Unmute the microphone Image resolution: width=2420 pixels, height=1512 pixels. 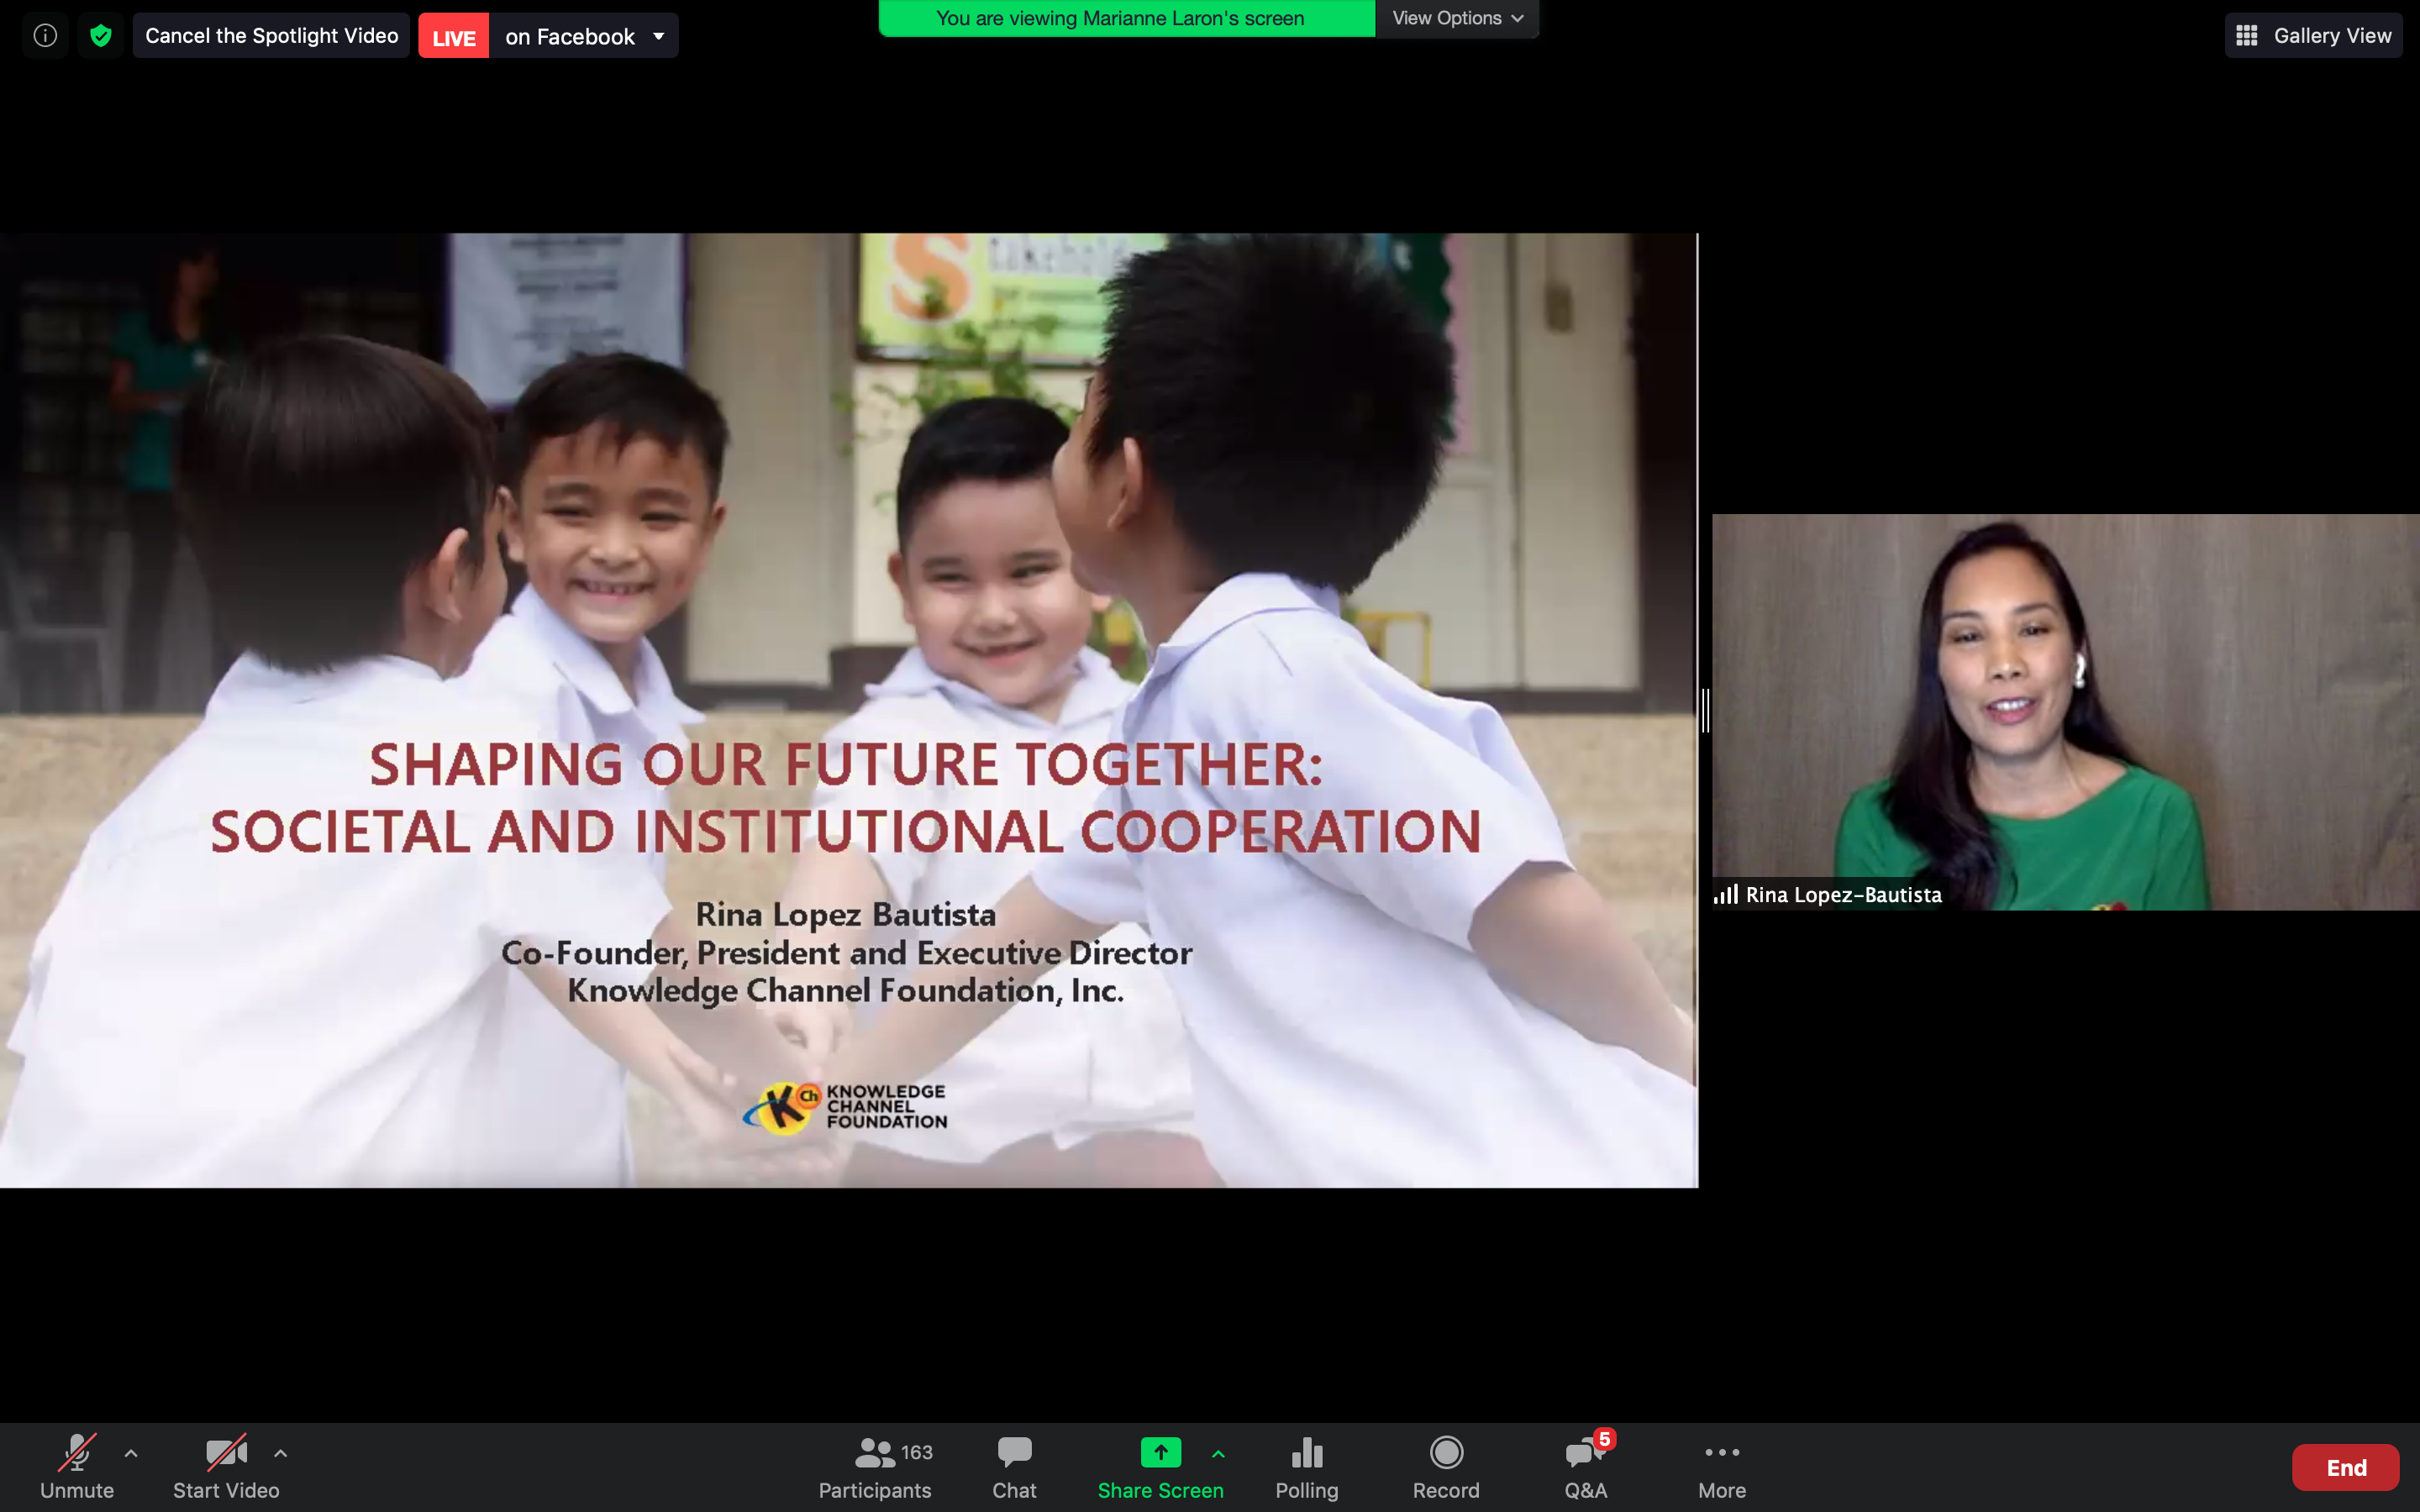(x=77, y=1466)
